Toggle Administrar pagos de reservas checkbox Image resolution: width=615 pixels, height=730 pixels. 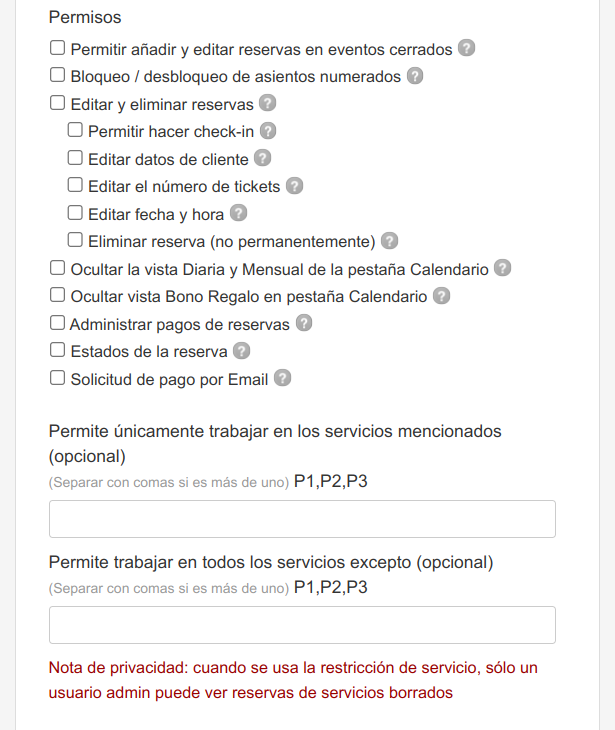point(57,323)
